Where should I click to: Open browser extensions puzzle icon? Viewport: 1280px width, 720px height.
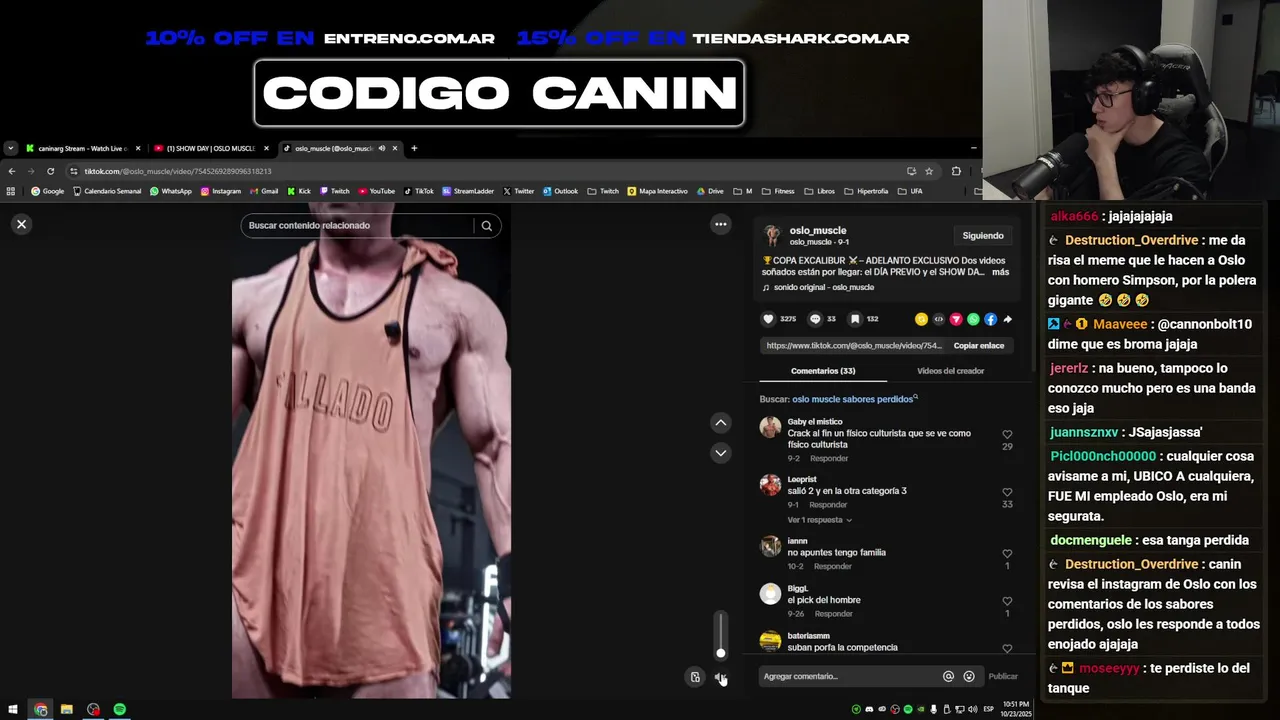tap(956, 171)
